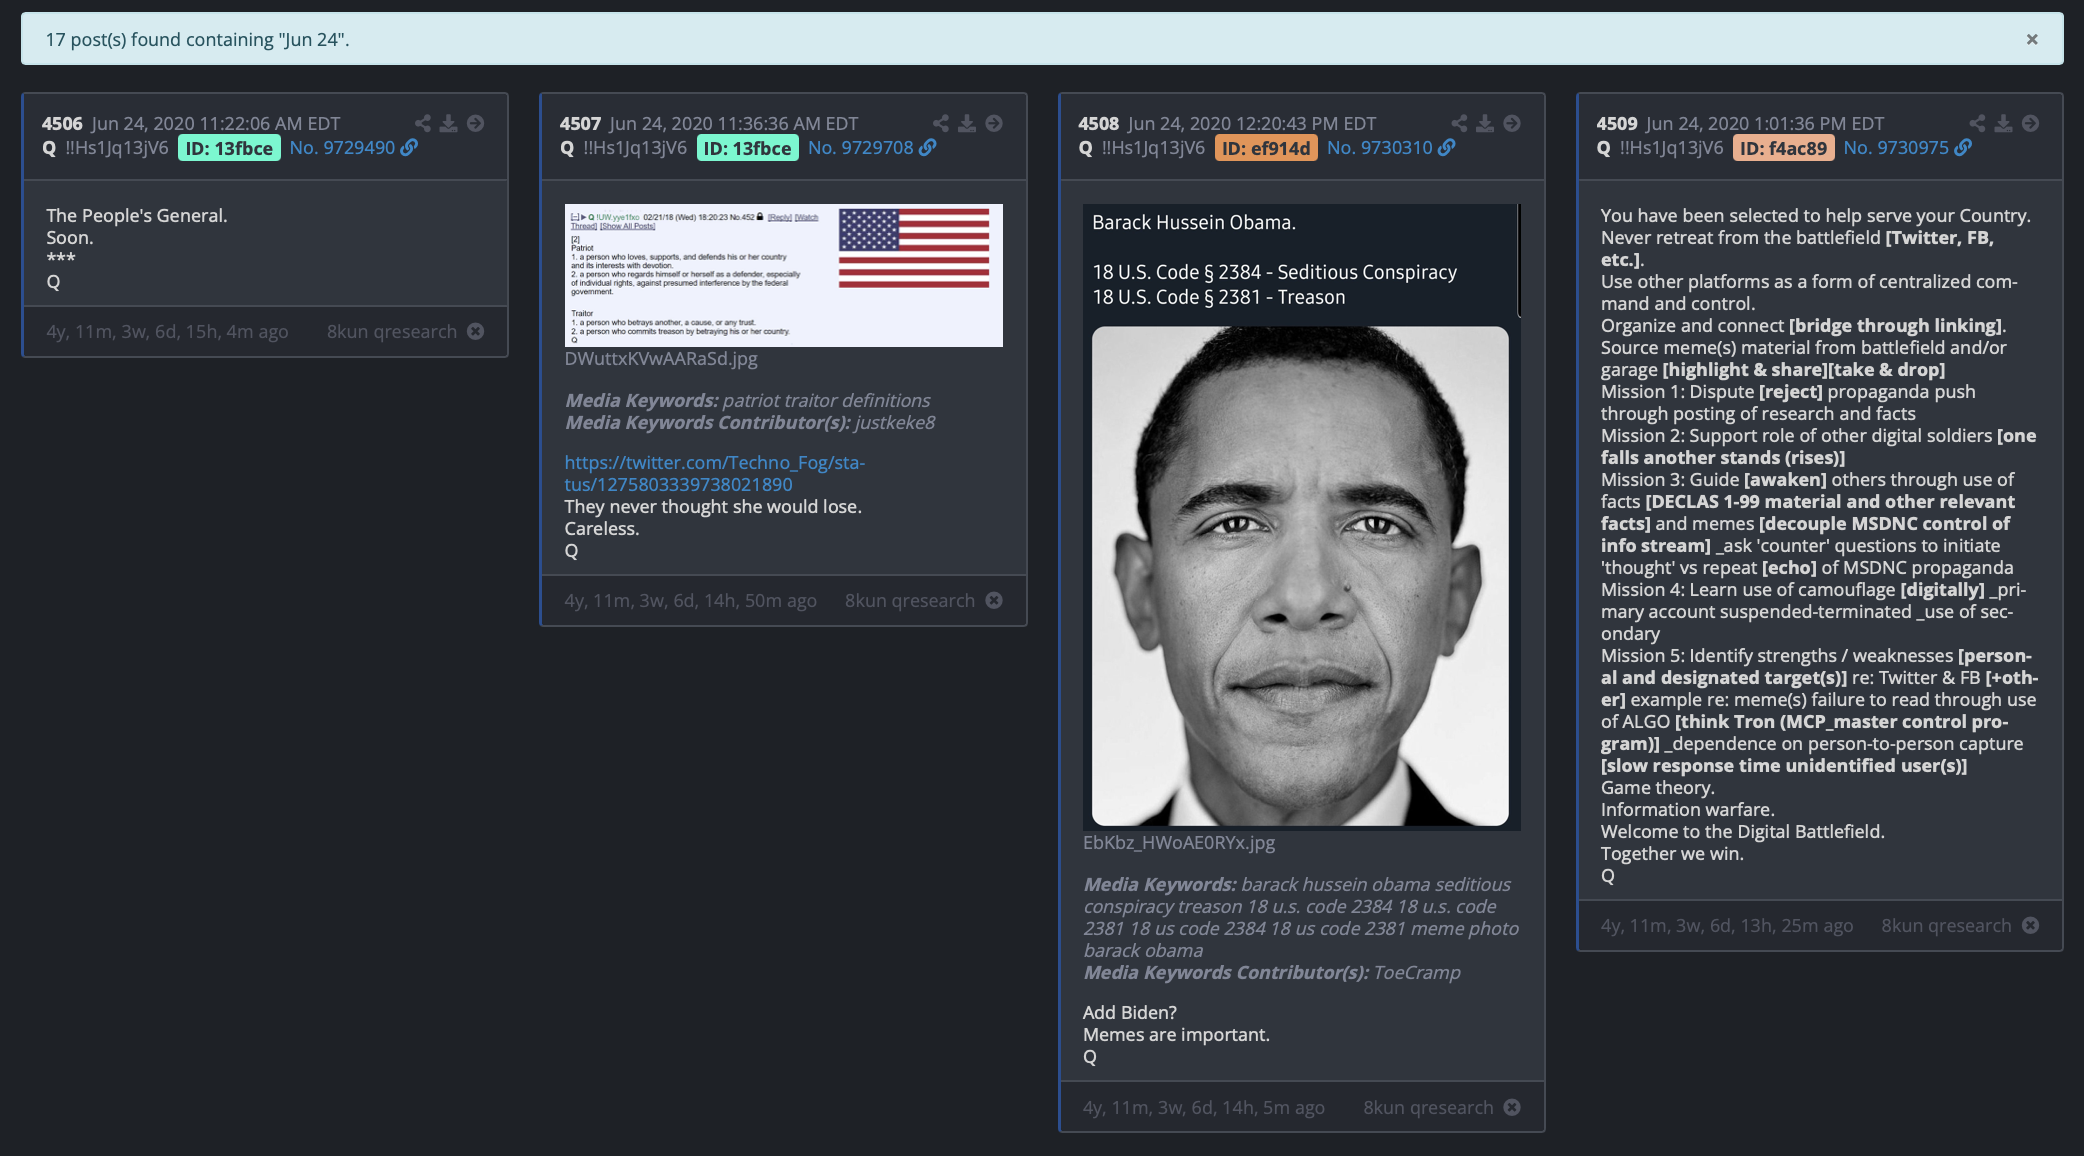Click 'Memes are important.' line
2084x1156 pixels.
click(x=1176, y=1034)
